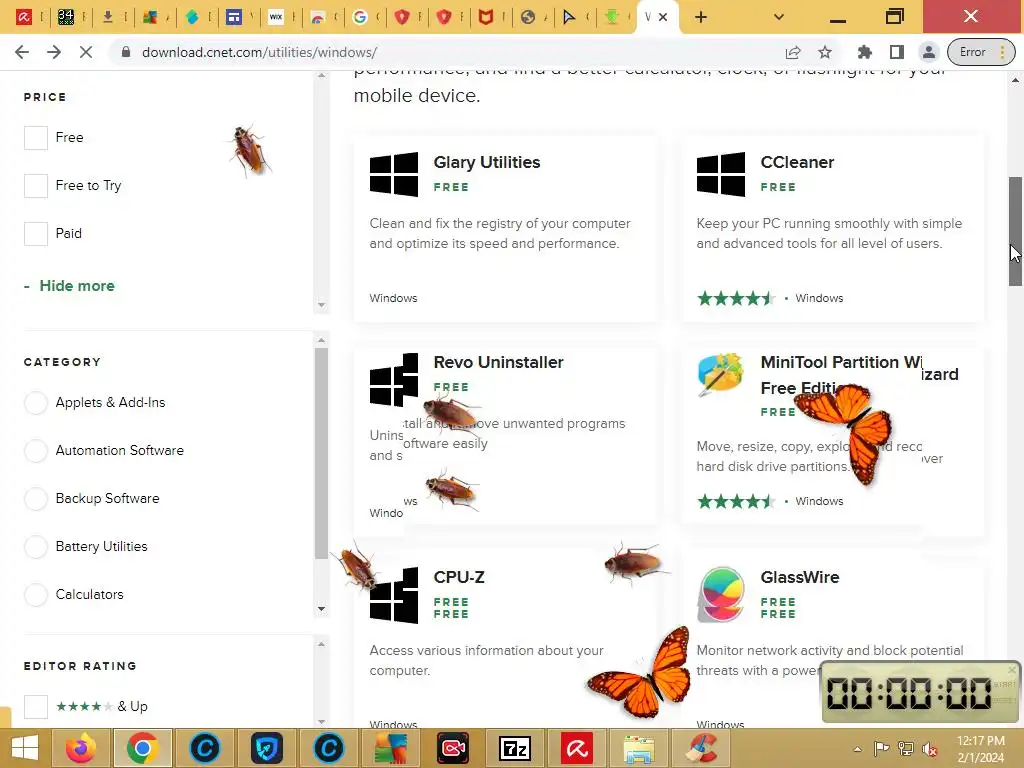The height and width of the screenshot is (768, 1024).
Task: Check the Paid price filter
Action: click(36, 234)
